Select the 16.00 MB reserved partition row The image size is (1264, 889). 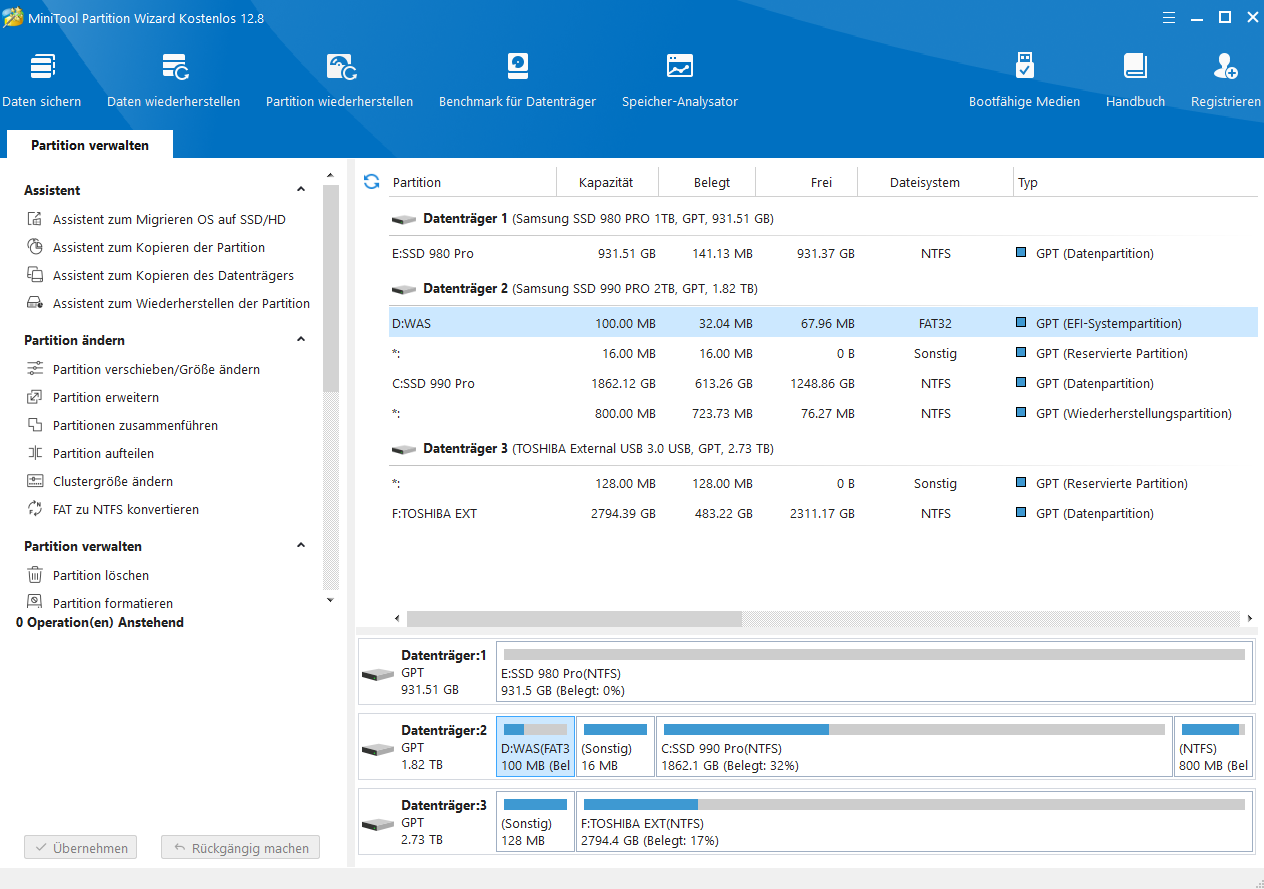[x=823, y=353]
